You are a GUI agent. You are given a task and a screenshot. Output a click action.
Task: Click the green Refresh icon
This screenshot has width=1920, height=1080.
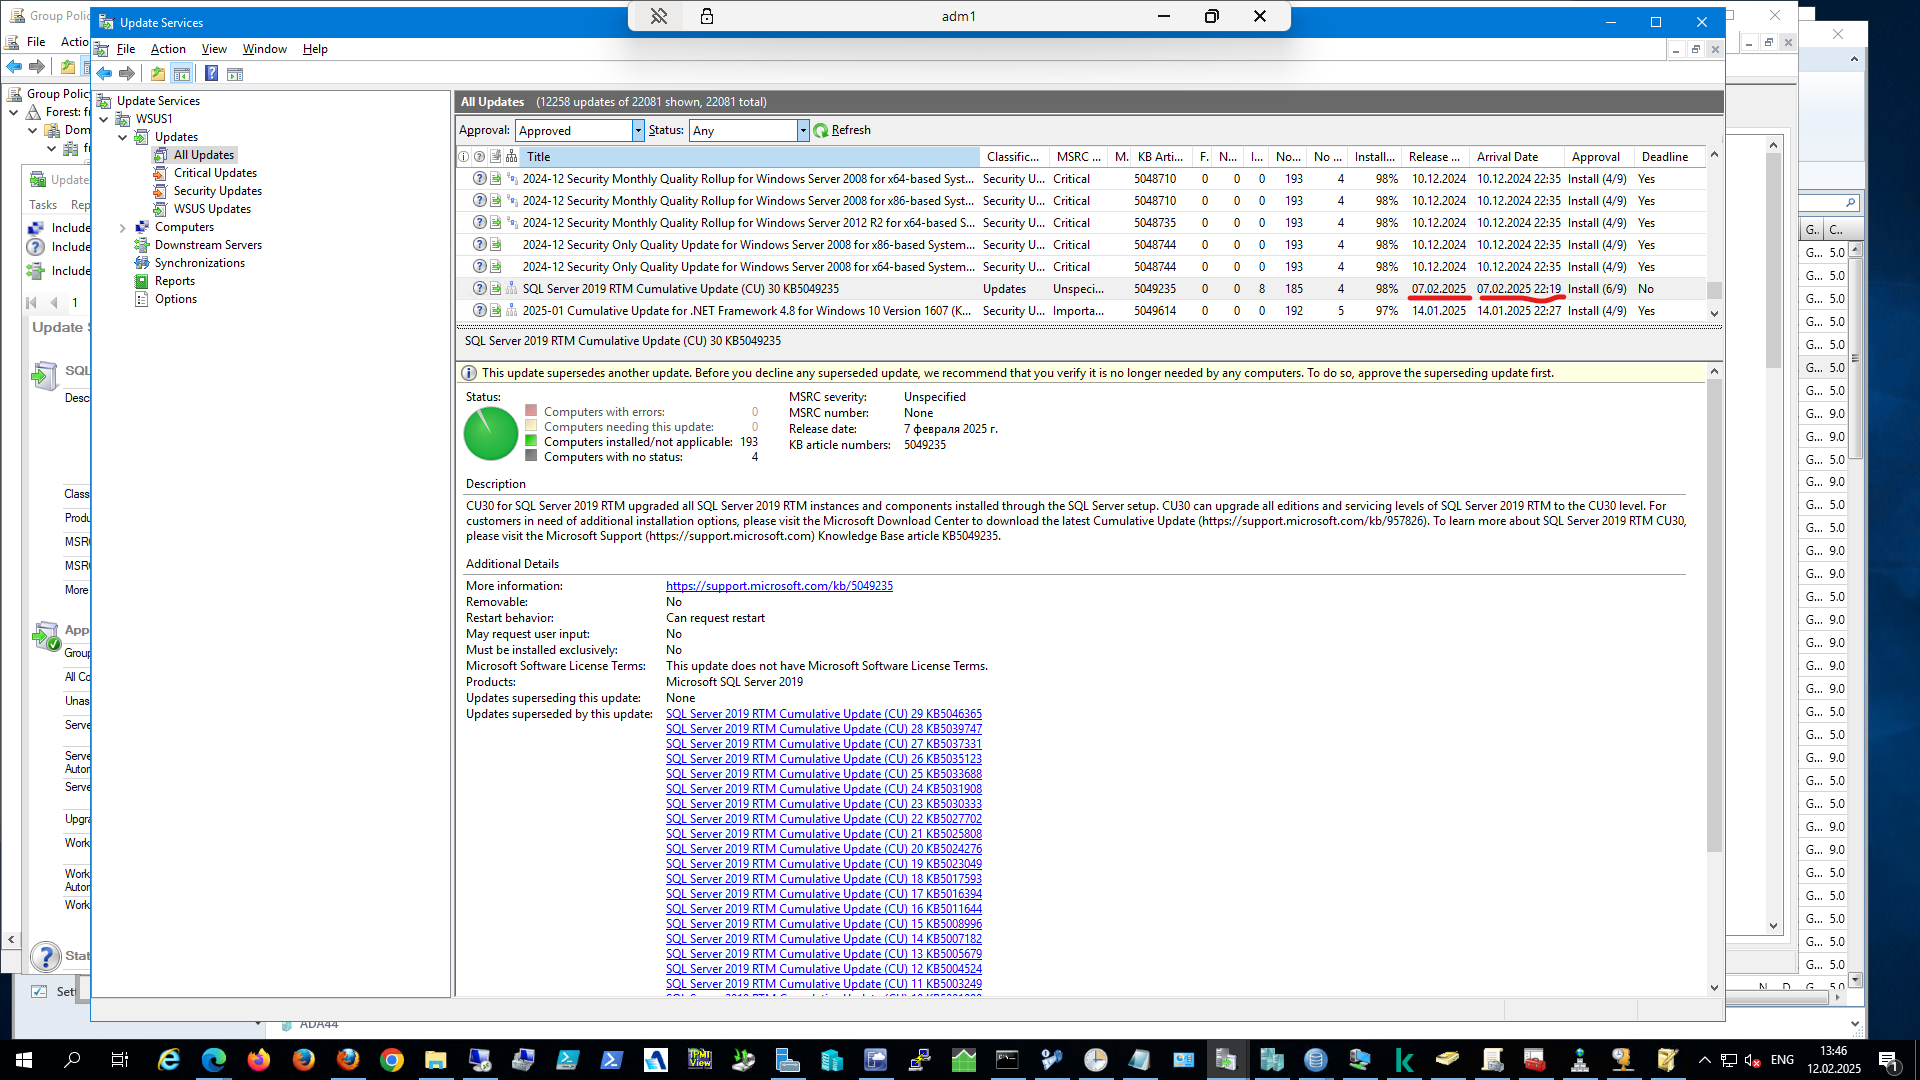(x=821, y=131)
